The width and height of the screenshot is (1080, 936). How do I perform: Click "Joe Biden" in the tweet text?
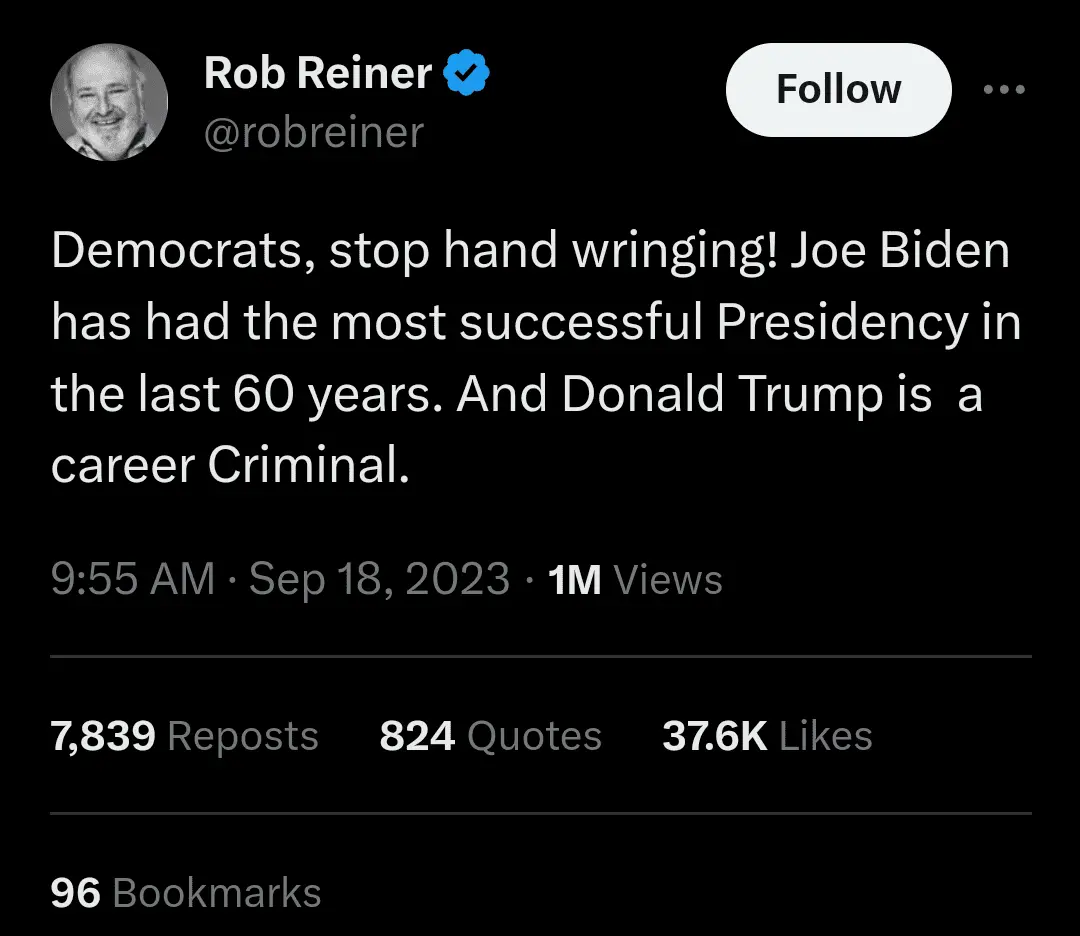click(900, 252)
